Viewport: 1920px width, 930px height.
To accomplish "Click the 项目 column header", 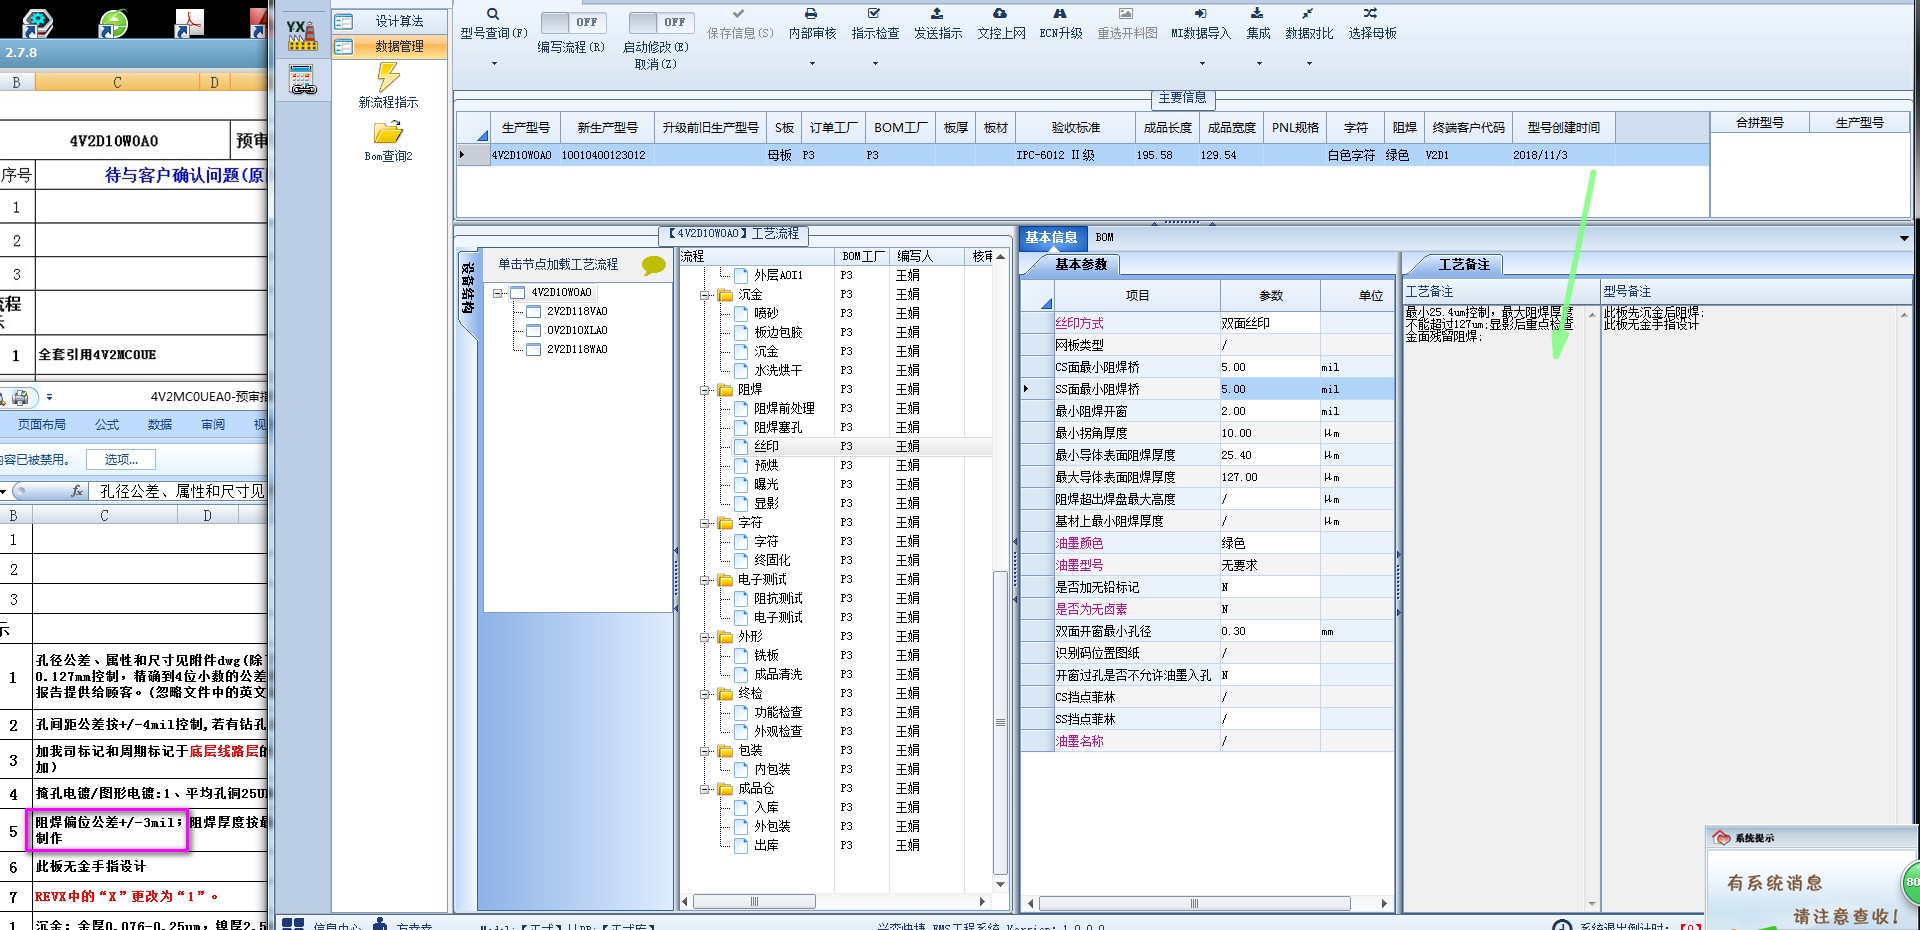I will click(x=1137, y=296).
